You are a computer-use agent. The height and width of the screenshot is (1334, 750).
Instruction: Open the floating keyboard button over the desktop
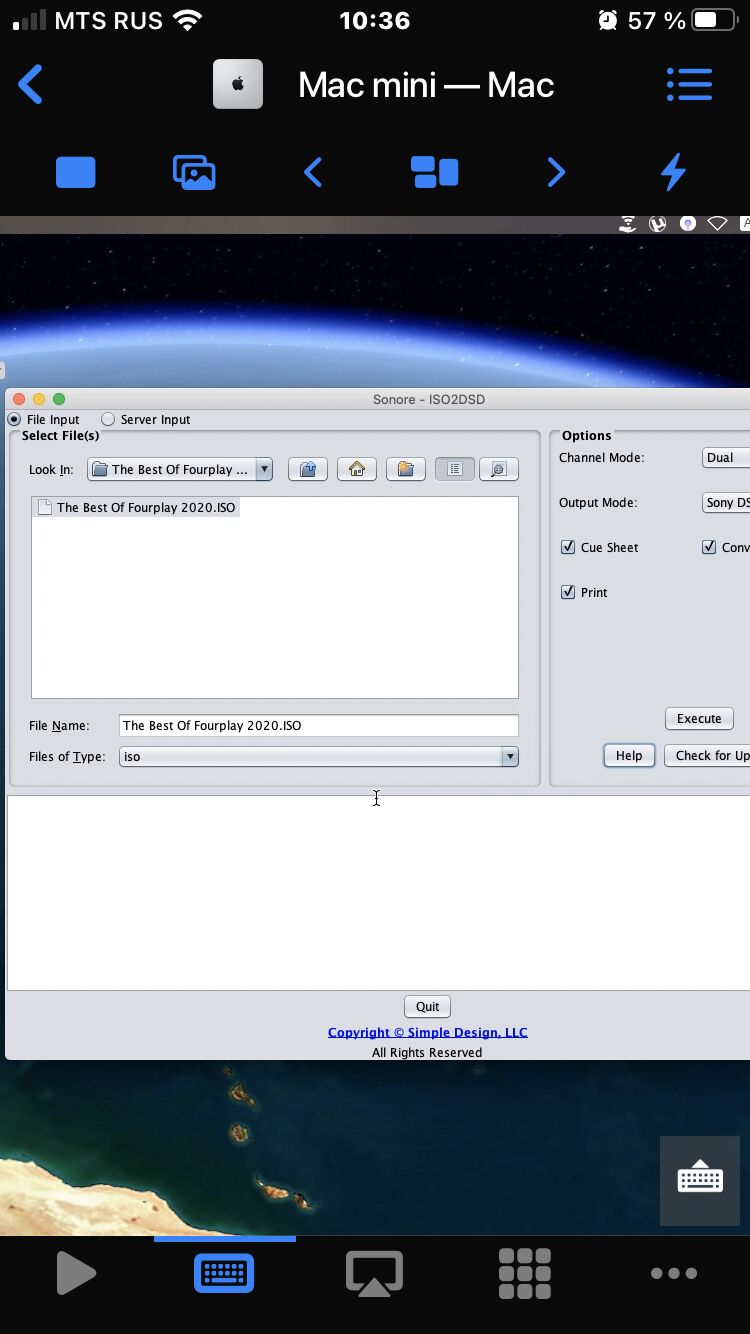point(700,1180)
